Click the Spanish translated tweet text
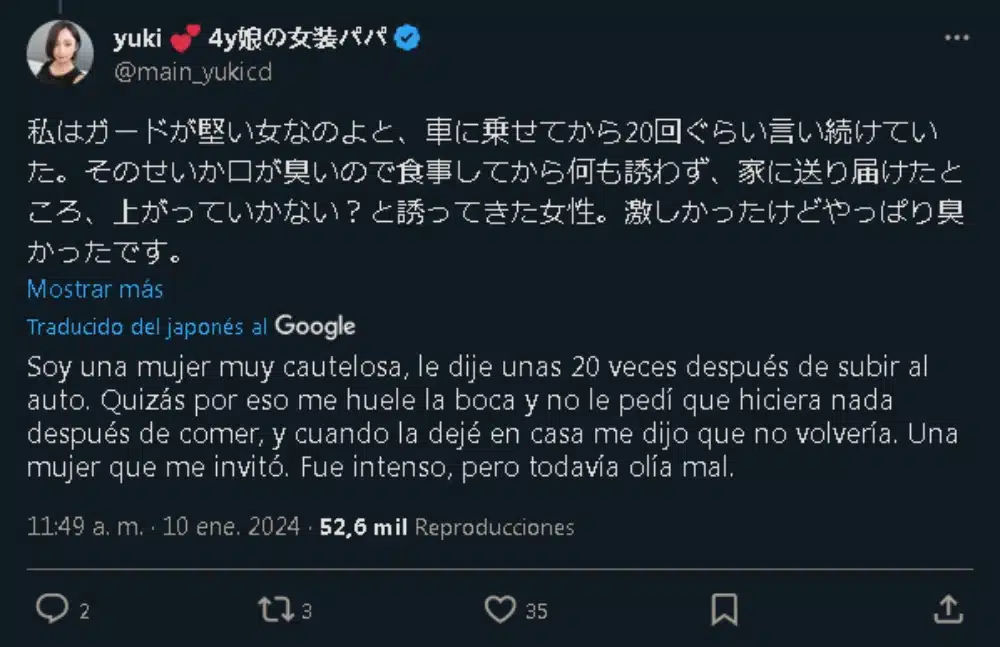1000x647 pixels. [480, 417]
